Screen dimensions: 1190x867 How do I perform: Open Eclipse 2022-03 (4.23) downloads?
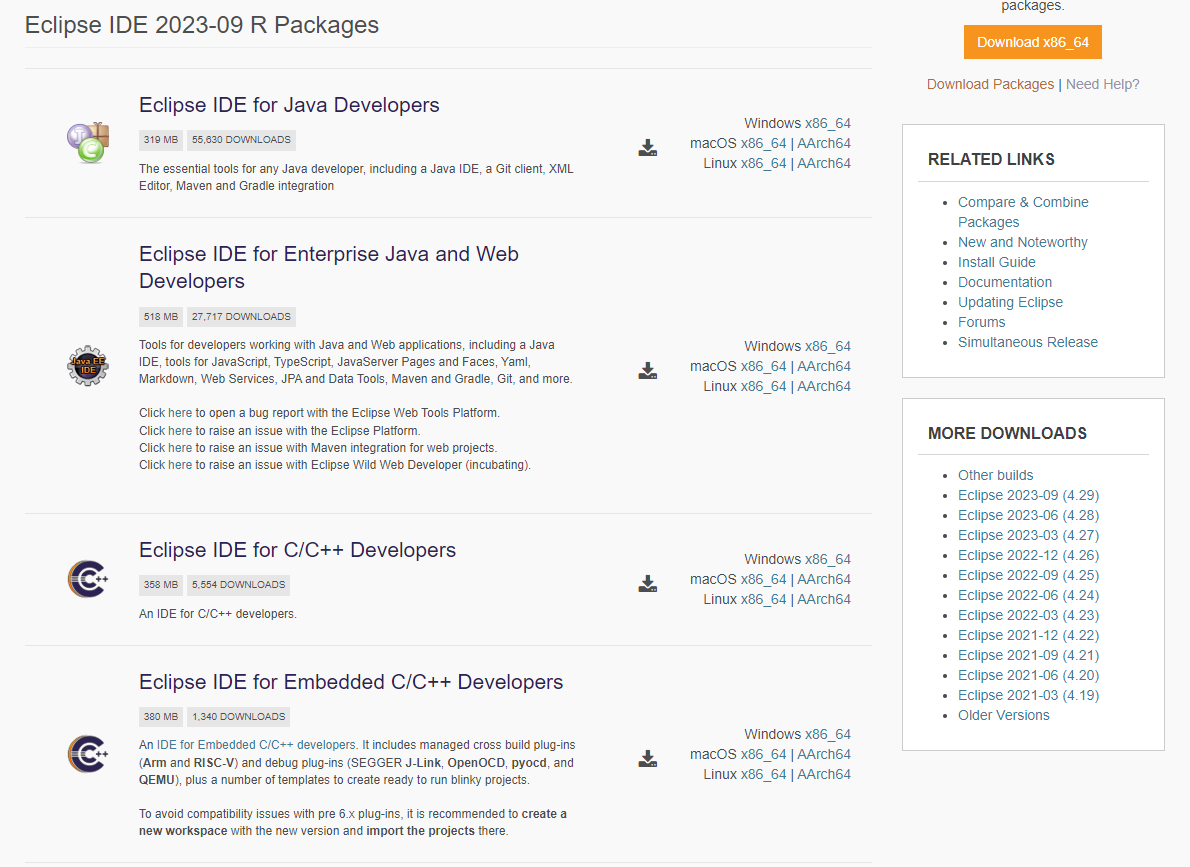point(1028,615)
